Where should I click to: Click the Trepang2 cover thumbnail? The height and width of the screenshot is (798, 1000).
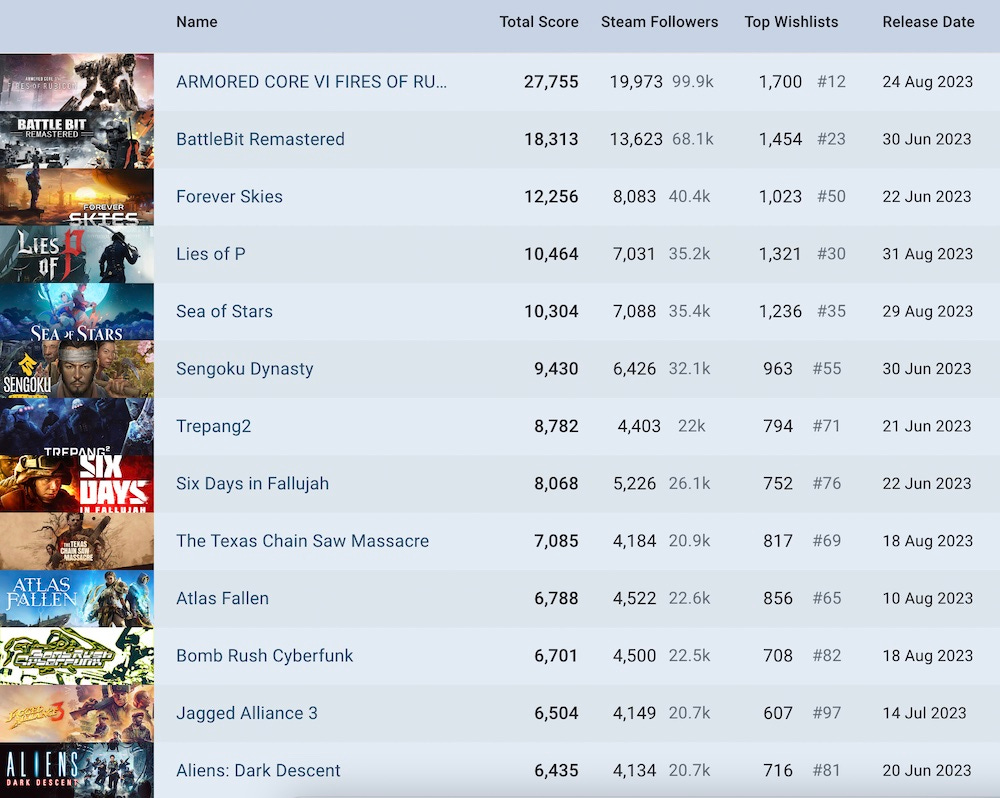click(x=77, y=426)
